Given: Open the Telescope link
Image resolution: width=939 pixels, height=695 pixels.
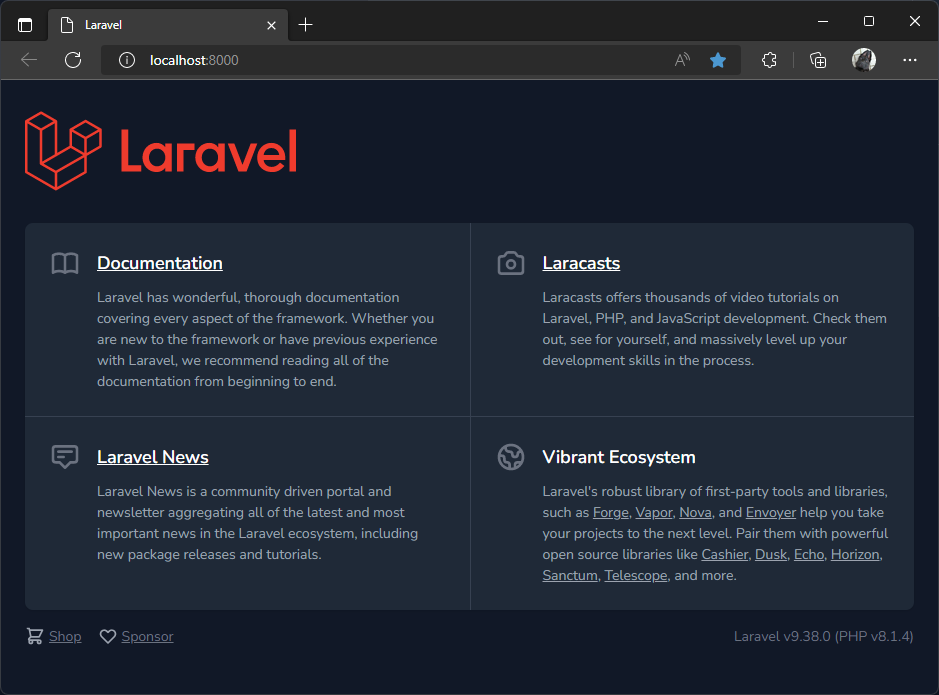Looking at the screenshot, I should pyautogui.click(x=635, y=575).
